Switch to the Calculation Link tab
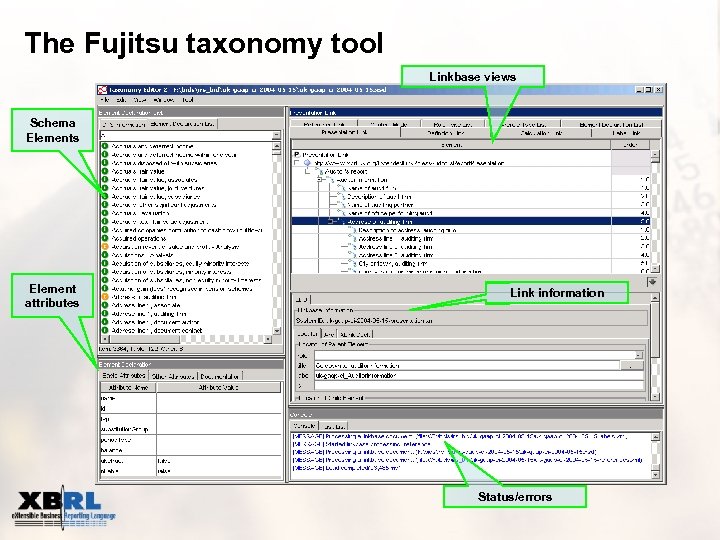The image size is (720, 540). click(542, 133)
